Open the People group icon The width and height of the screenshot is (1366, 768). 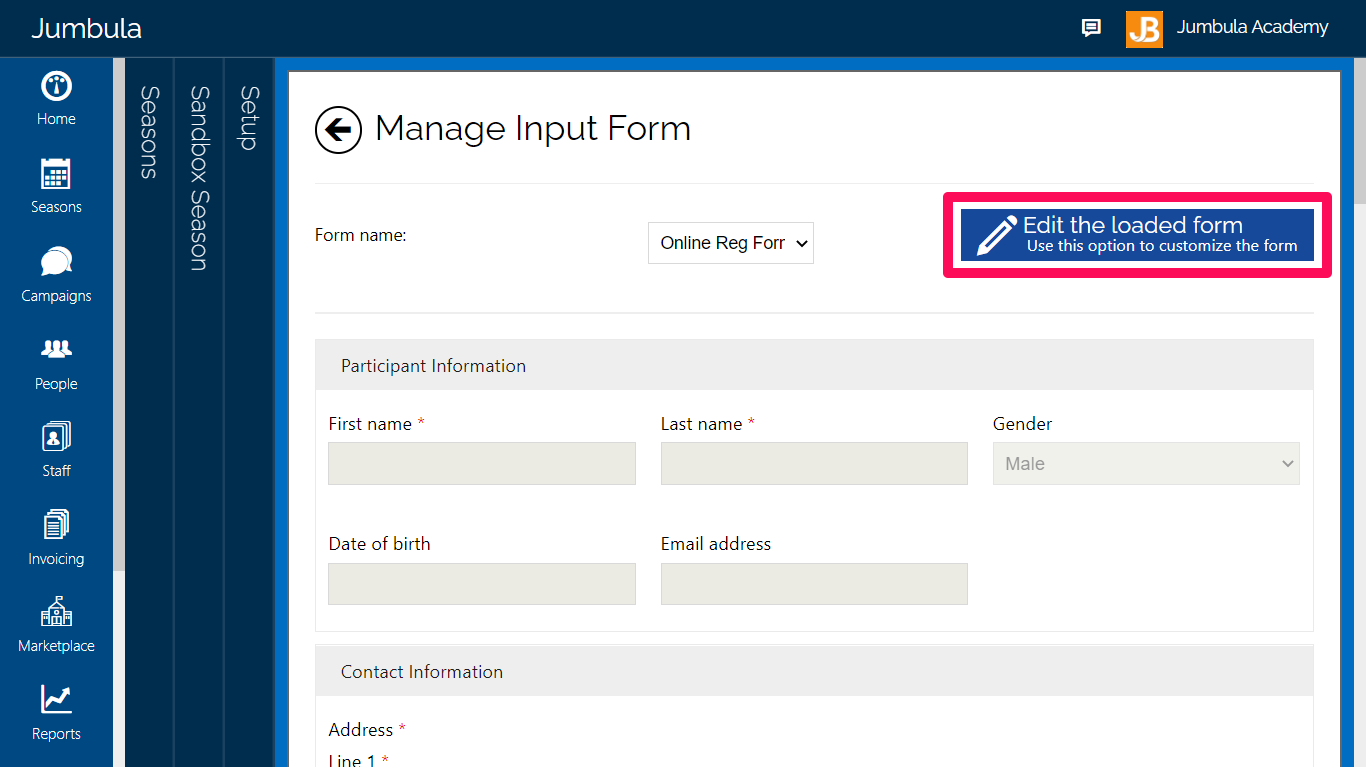(x=56, y=350)
